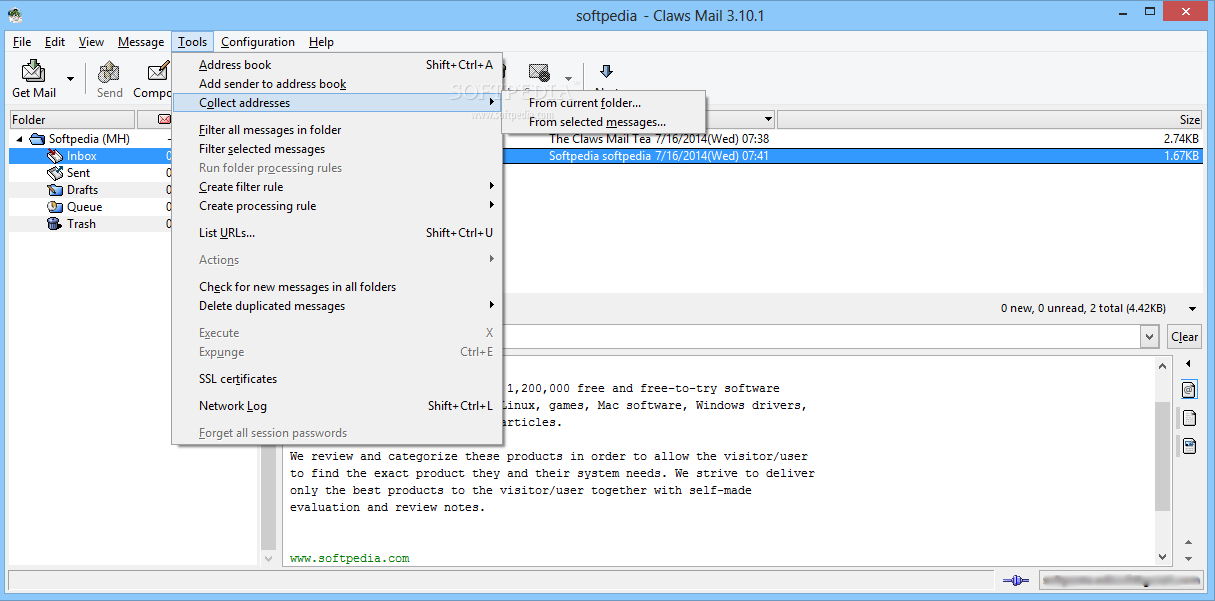1215x601 pixels.
Task: Click the attachment list scroll-down arrow
Action: tap(1189, 557)
